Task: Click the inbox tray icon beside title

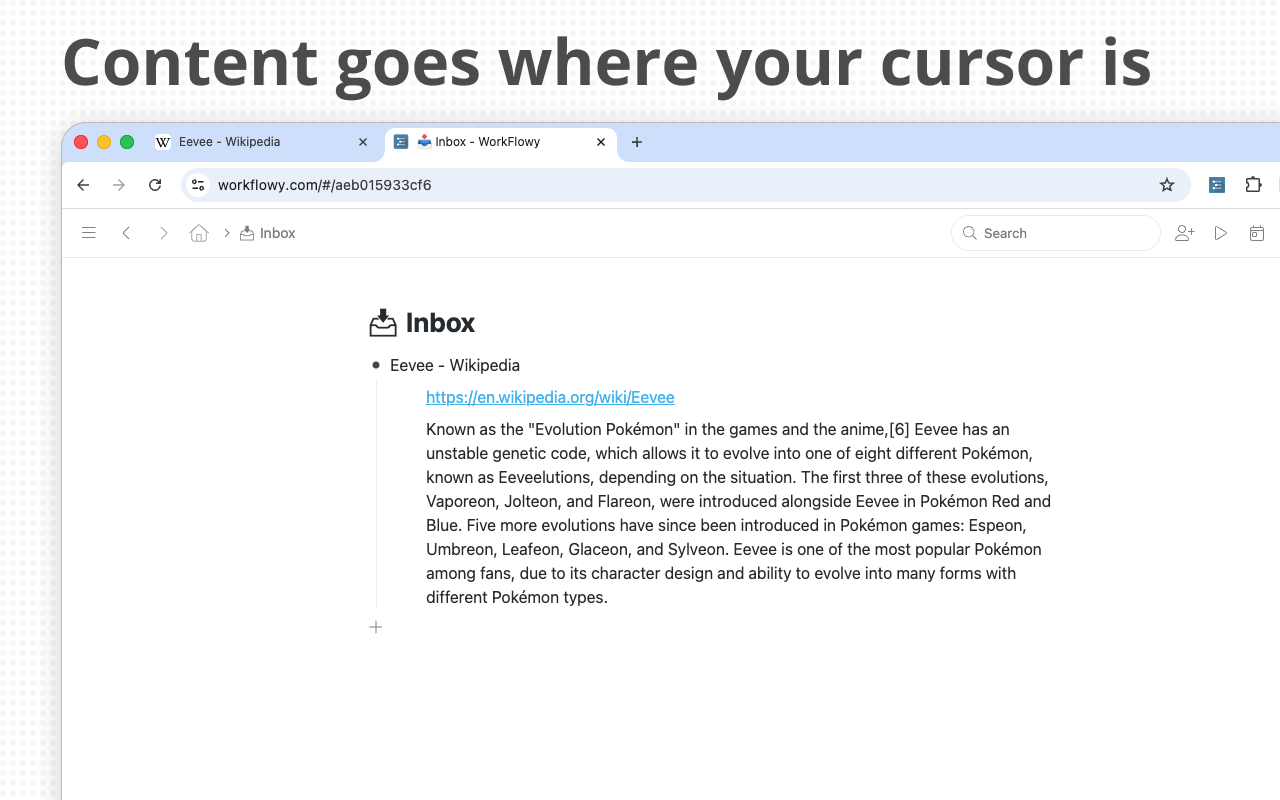Action: pos(383,323)
